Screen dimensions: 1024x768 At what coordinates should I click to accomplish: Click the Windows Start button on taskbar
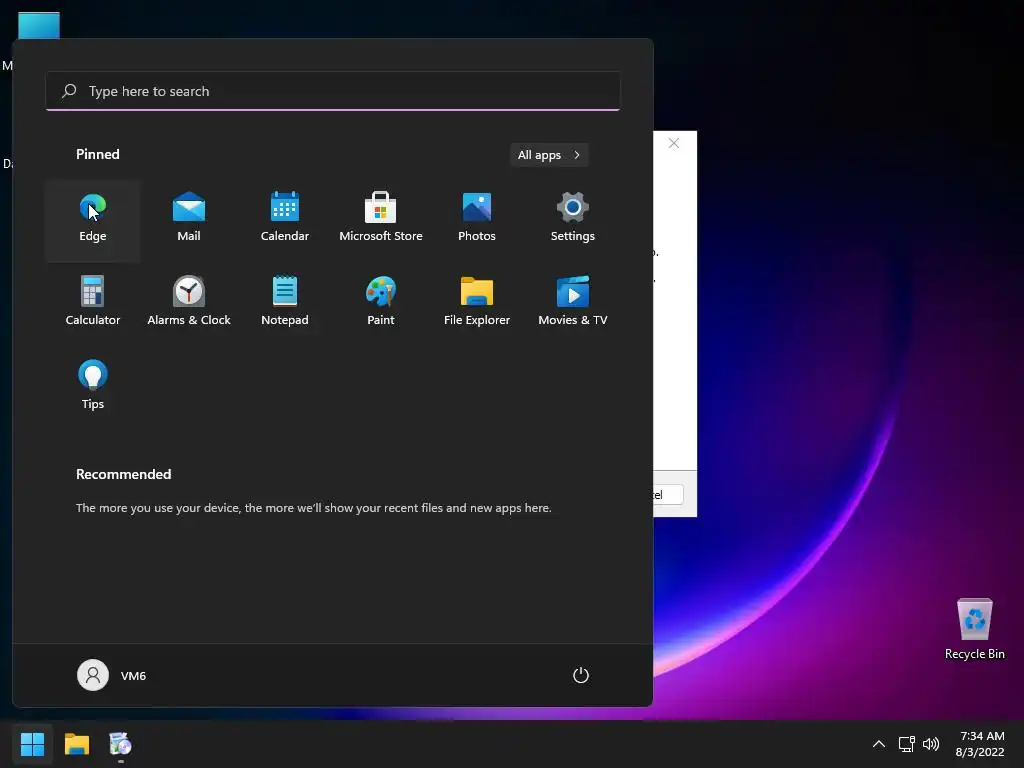(x=32, y=744)
